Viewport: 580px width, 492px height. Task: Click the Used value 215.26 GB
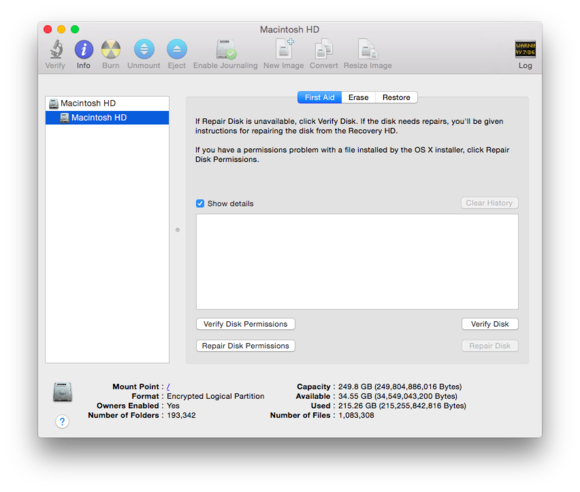pyautogui.click(x=402, y=406)
